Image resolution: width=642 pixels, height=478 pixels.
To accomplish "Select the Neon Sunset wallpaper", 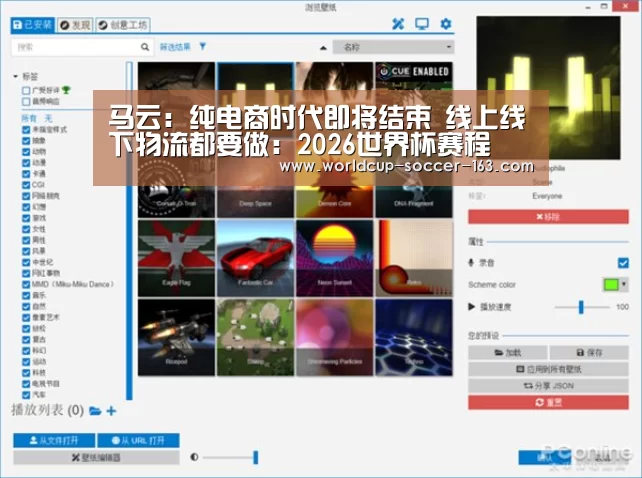I will (335, 258).
